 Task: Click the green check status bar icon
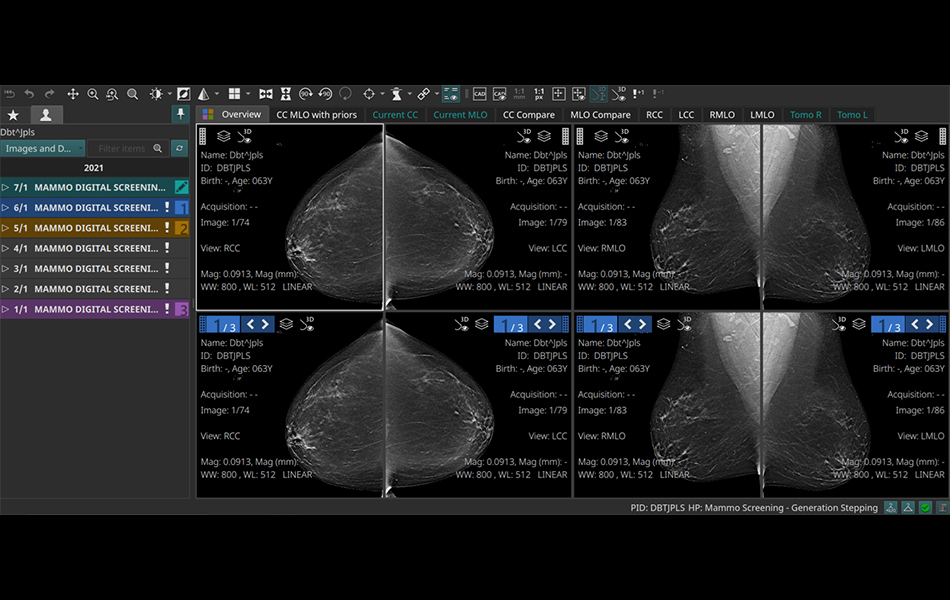point(925,508)
